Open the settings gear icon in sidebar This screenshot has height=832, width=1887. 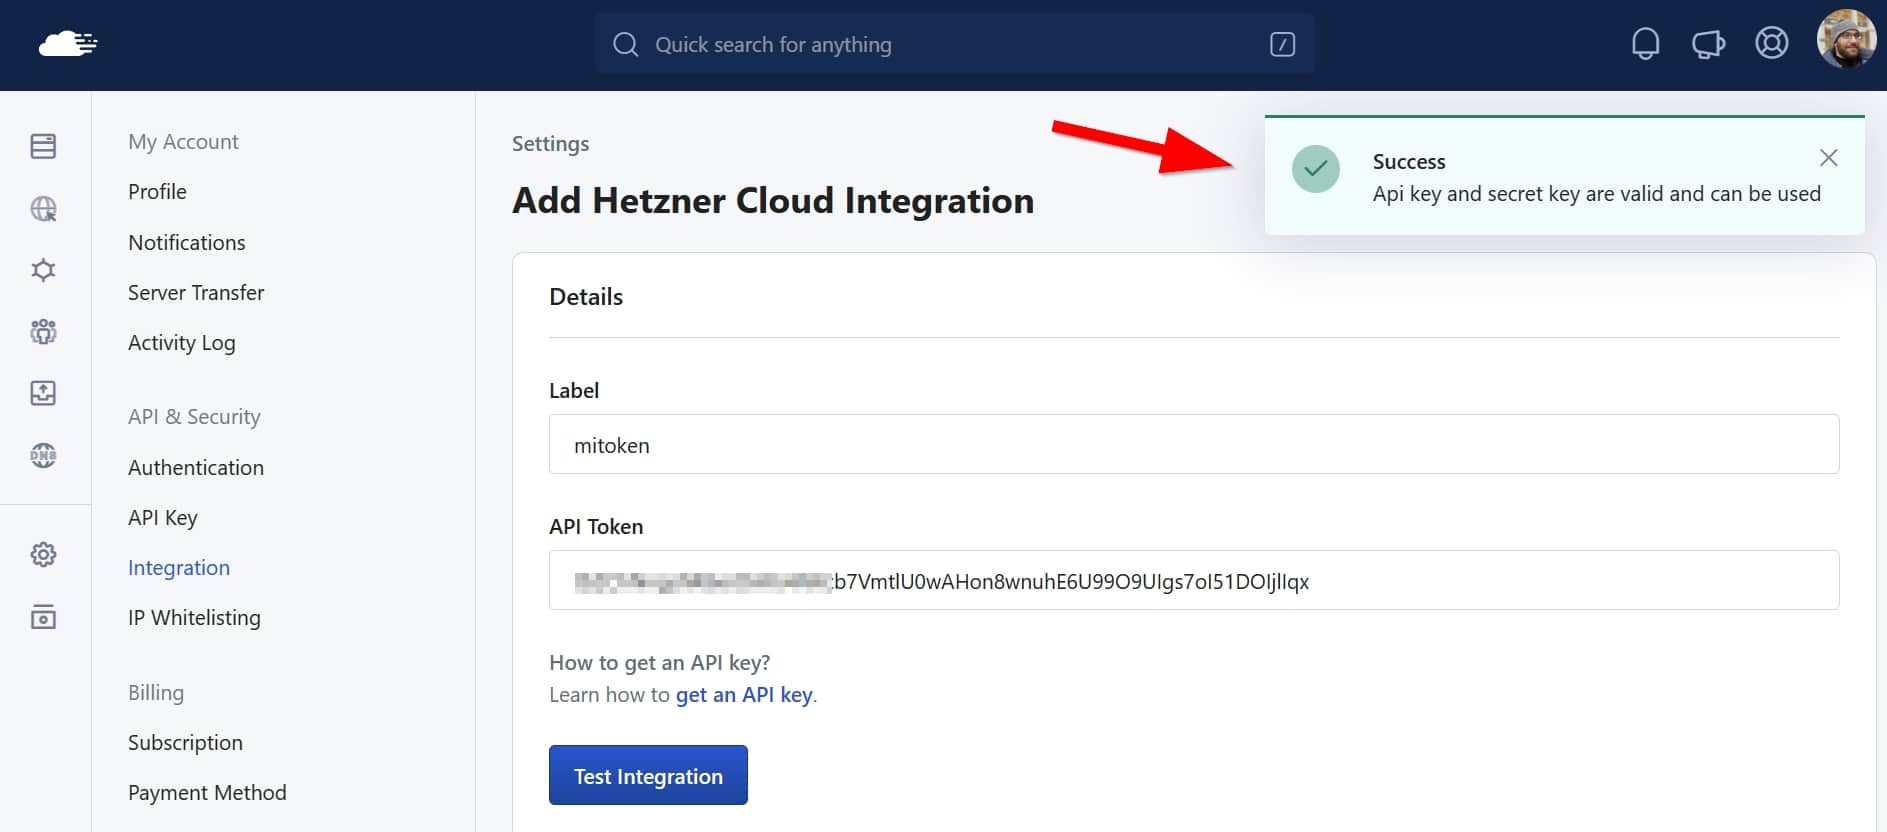pyautogui.click(x=43, y=554)
